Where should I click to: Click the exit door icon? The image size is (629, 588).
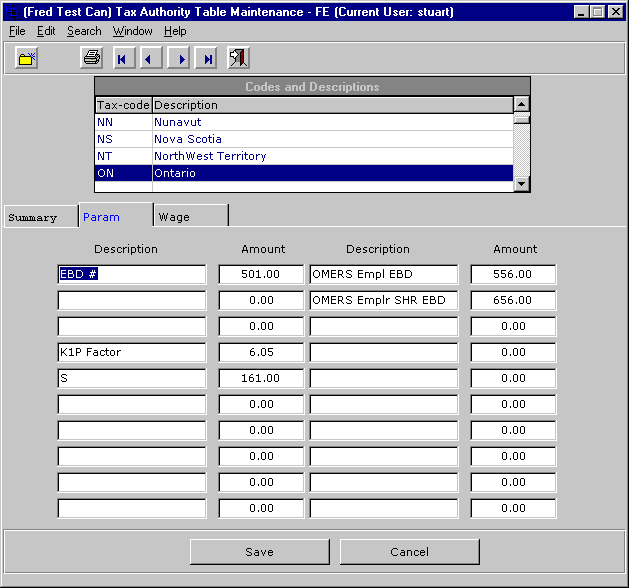(x=239, y=58)
